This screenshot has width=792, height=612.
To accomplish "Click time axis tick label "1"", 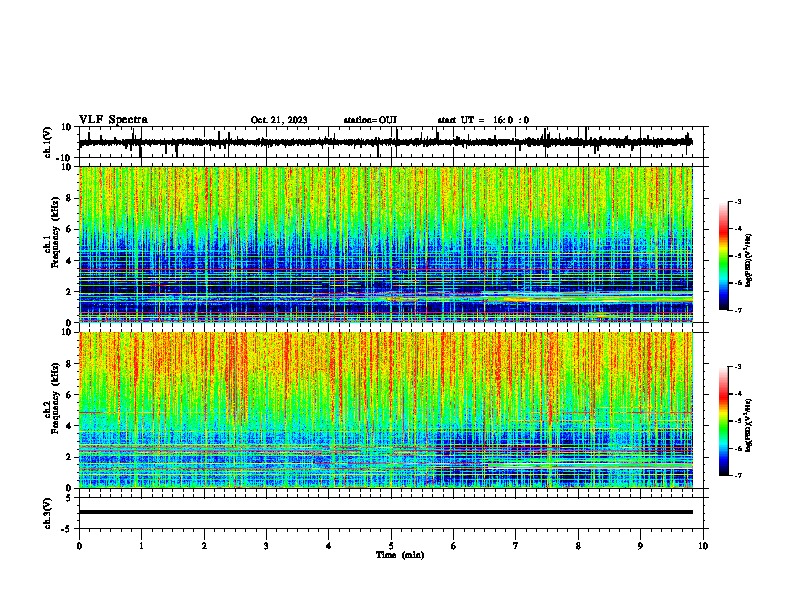I will [141, 546].
